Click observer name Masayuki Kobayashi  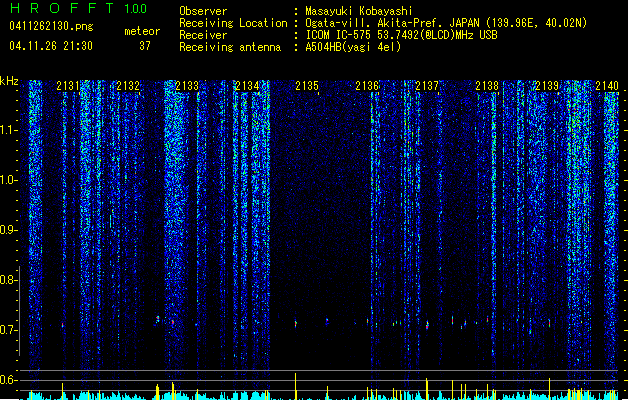(359, 11)
